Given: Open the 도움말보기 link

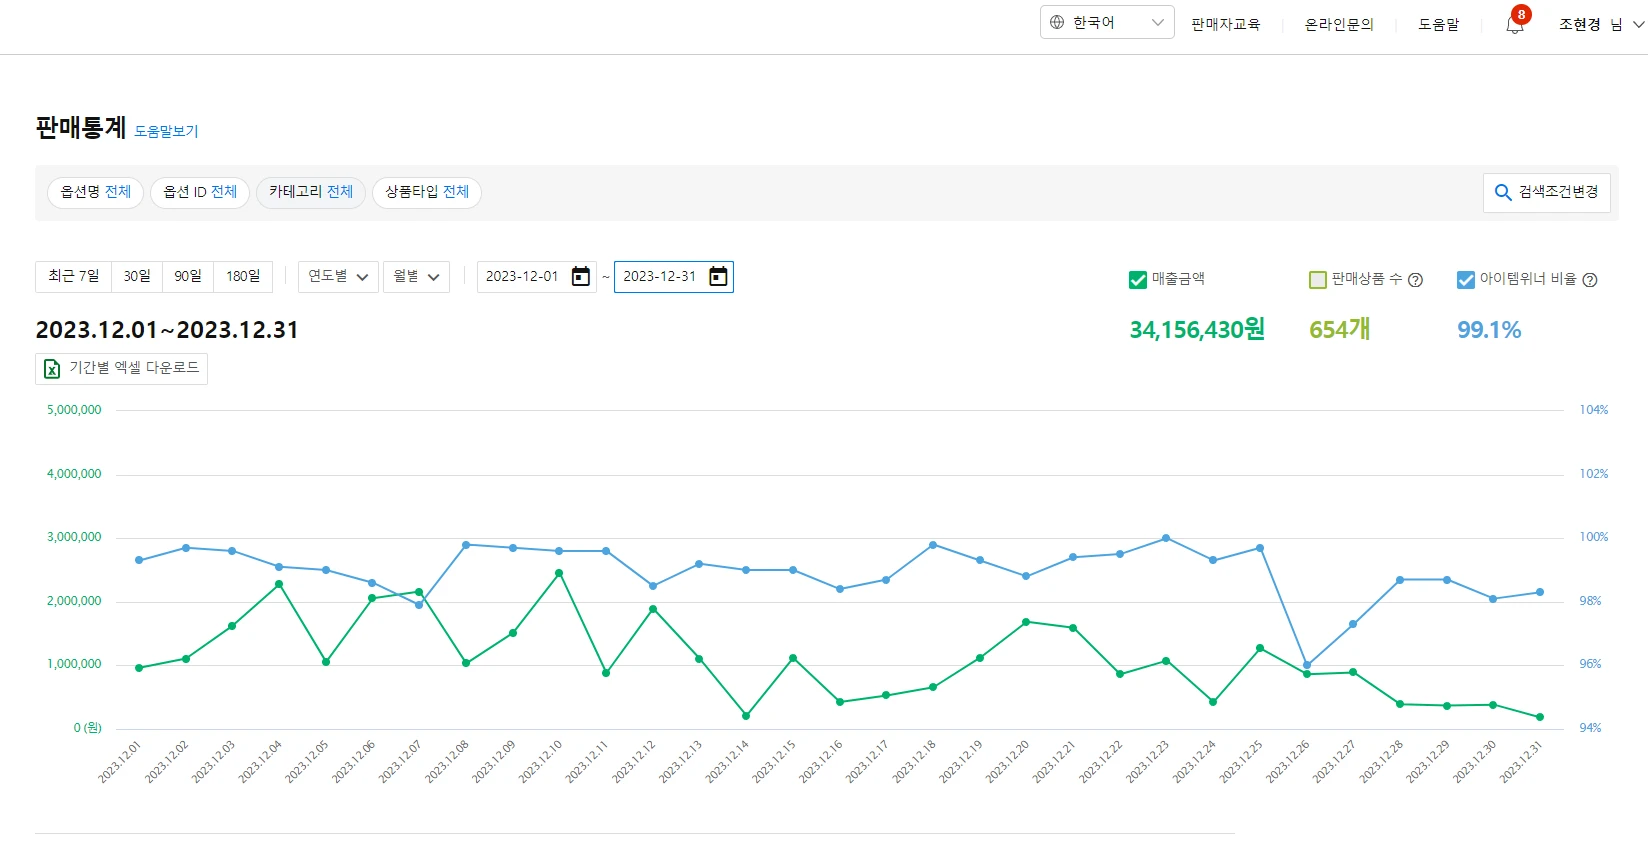Looking at the screenshot, I should tap(166, 131).
